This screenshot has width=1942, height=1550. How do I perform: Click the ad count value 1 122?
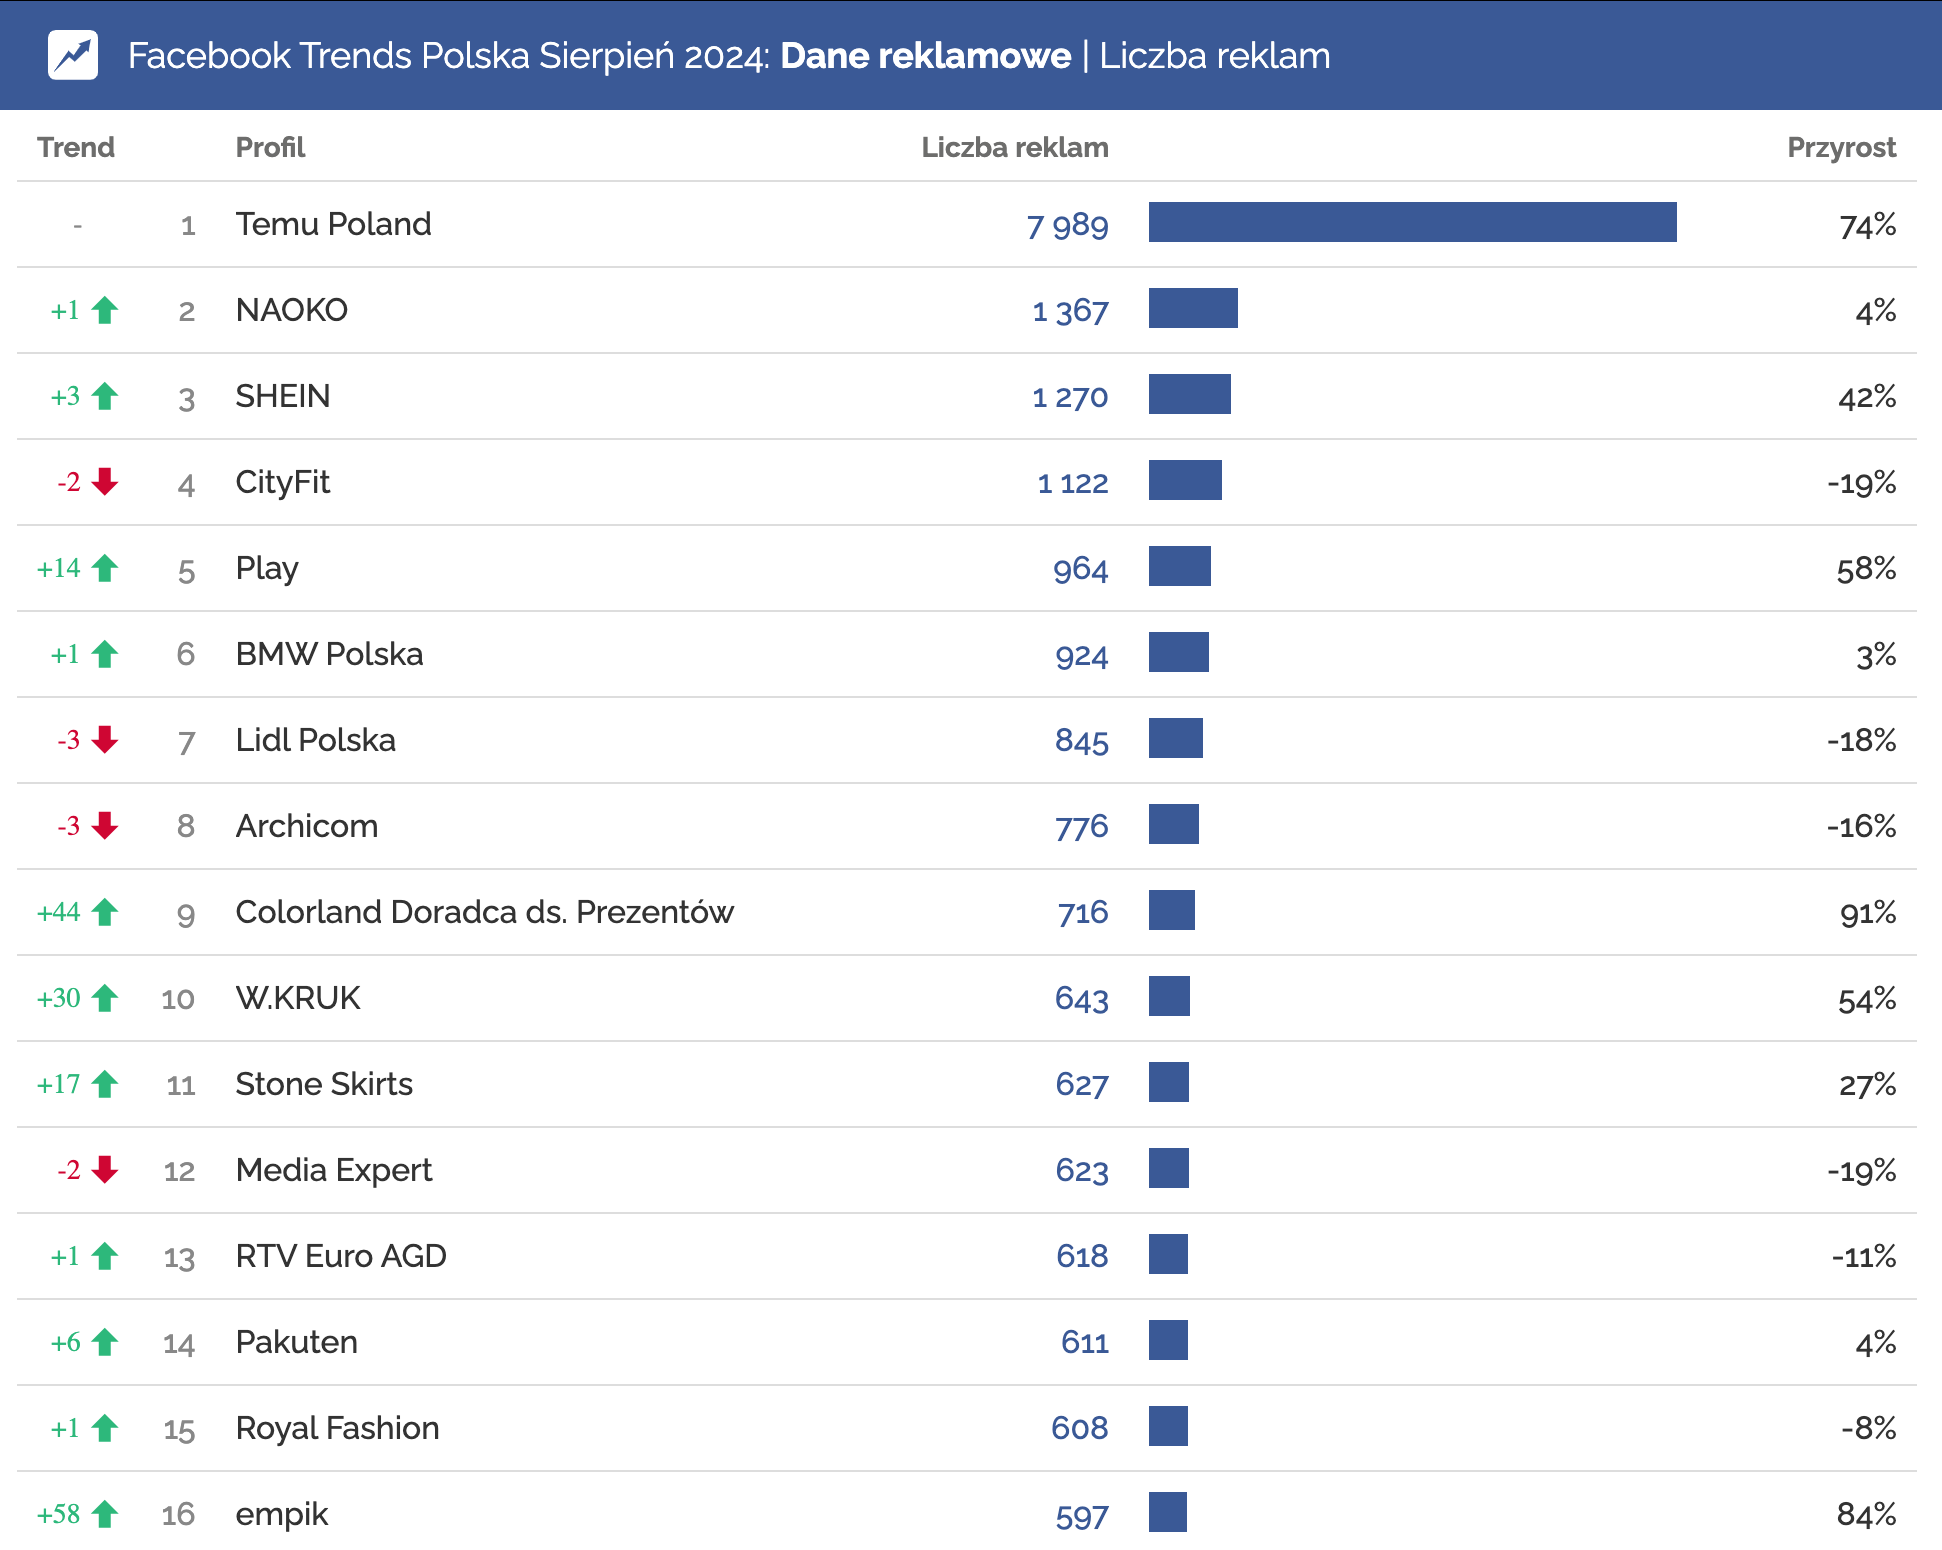point(1073,483)
